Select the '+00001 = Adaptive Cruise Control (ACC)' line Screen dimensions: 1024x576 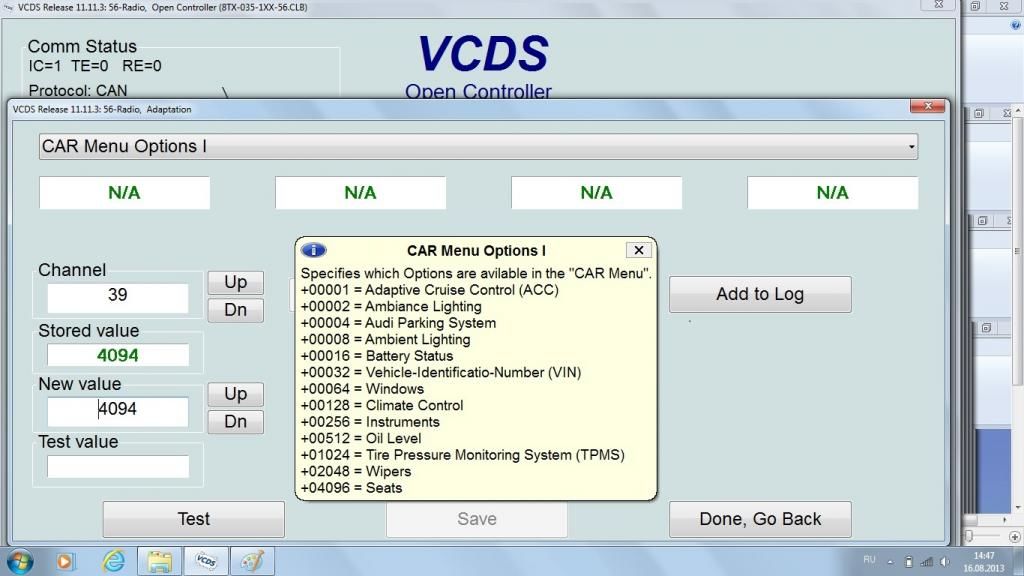[430, 290]
